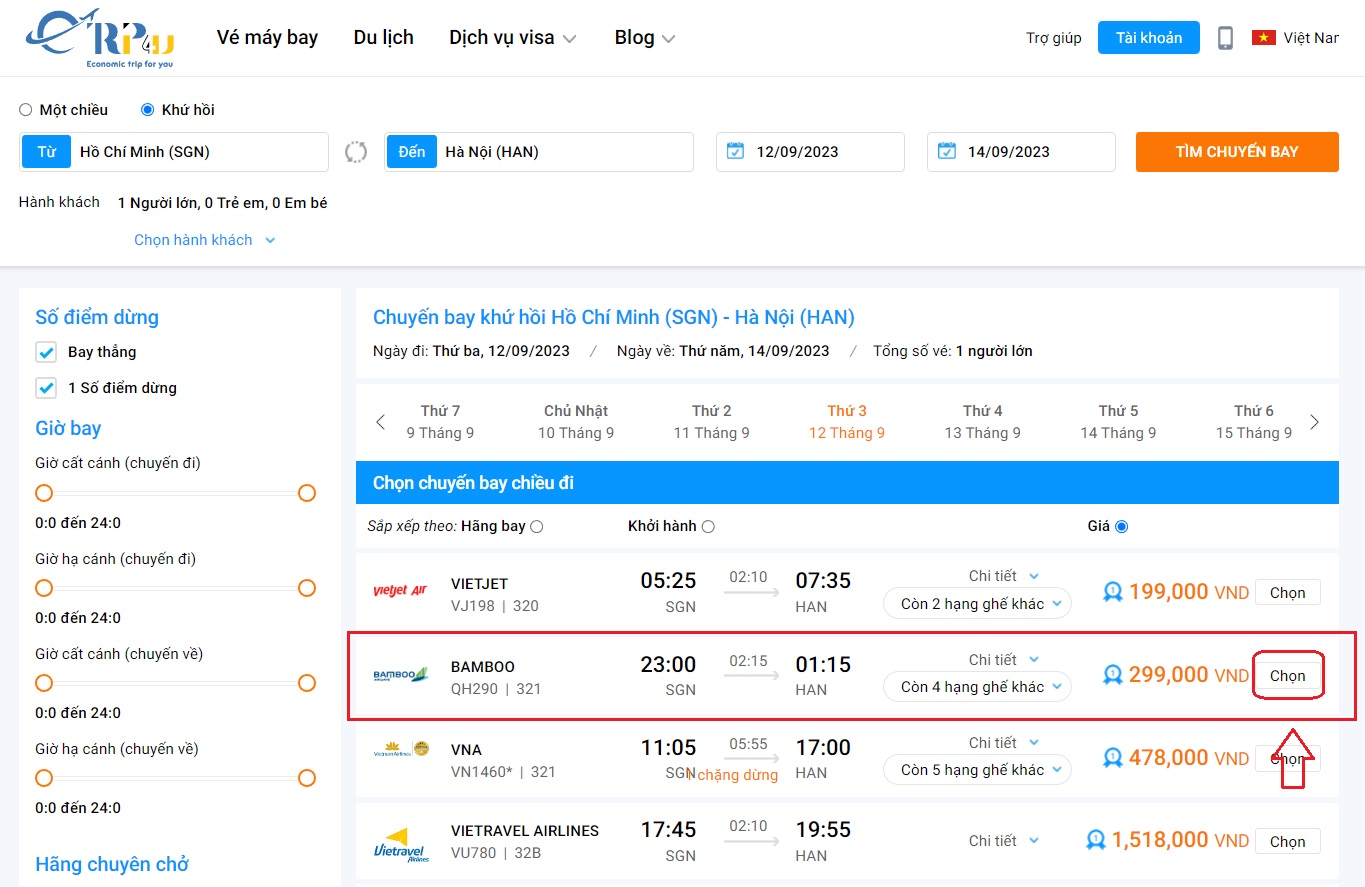Click the Hồ Chí Minh (SGN) origin field
1365x887 pixels.
174,152
